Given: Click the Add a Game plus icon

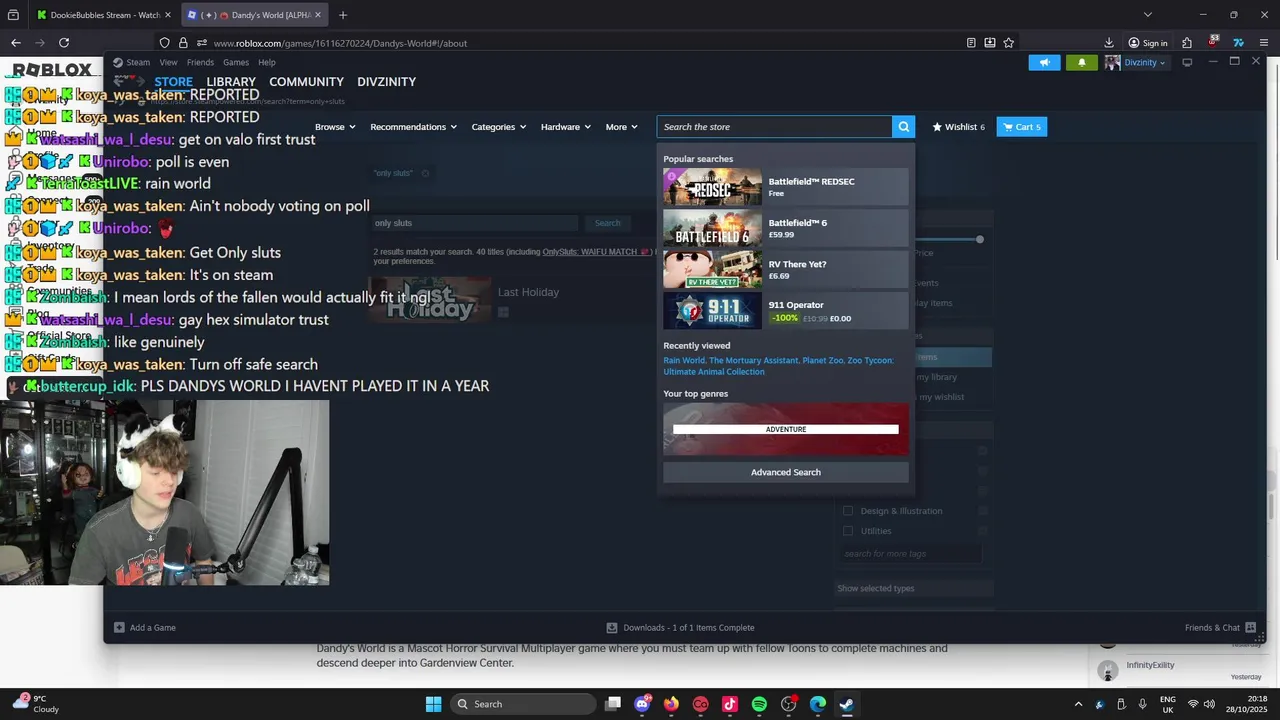Looking at the screenshot, I should 119,628.
